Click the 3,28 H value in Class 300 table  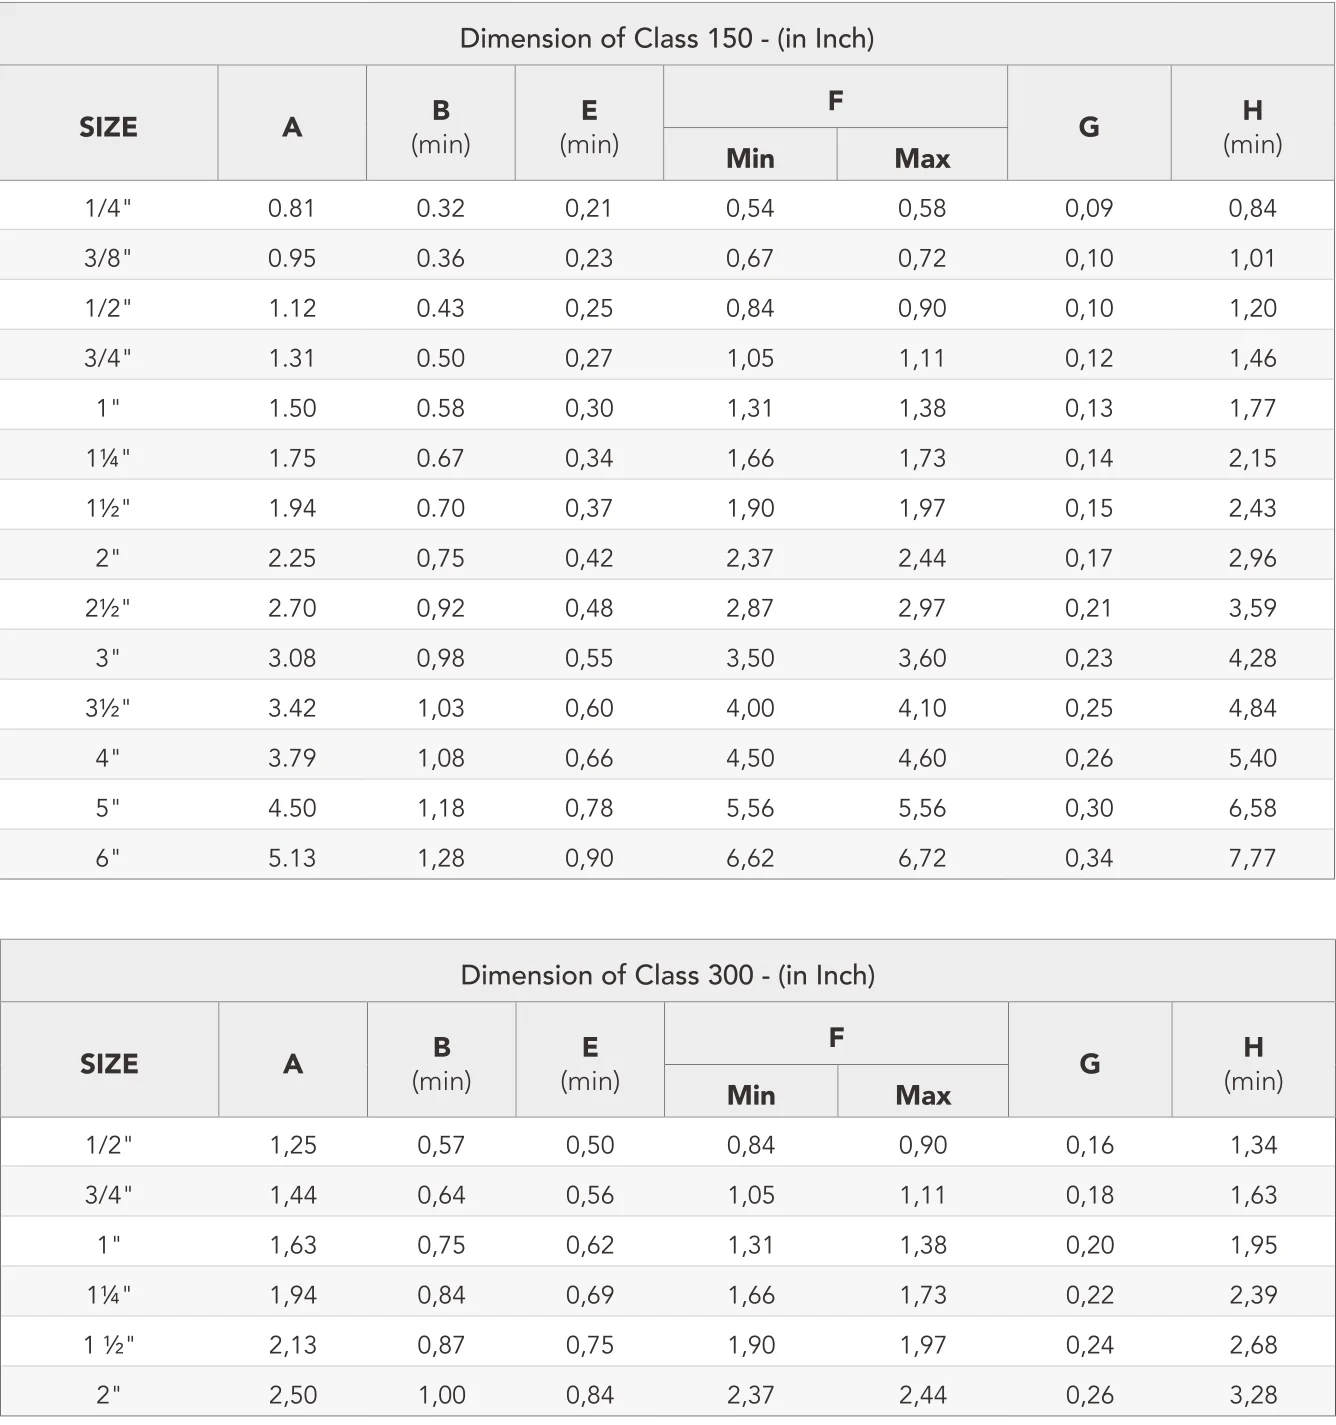[x=1253, y=1395]
